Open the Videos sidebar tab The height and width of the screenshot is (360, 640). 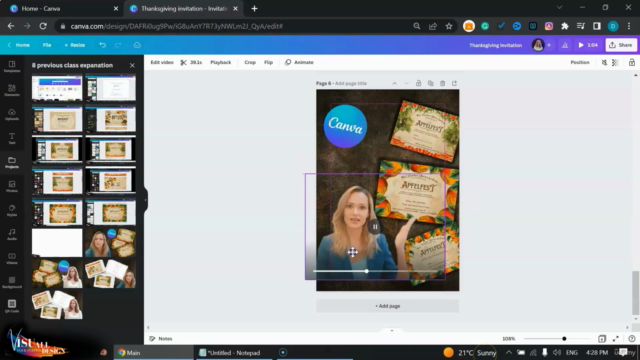tap(12, 259)
